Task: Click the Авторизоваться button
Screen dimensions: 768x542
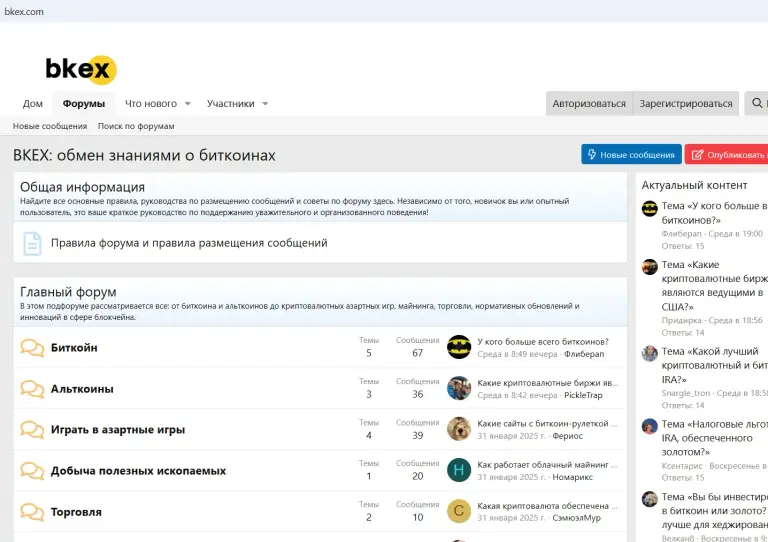Action: 589,103
